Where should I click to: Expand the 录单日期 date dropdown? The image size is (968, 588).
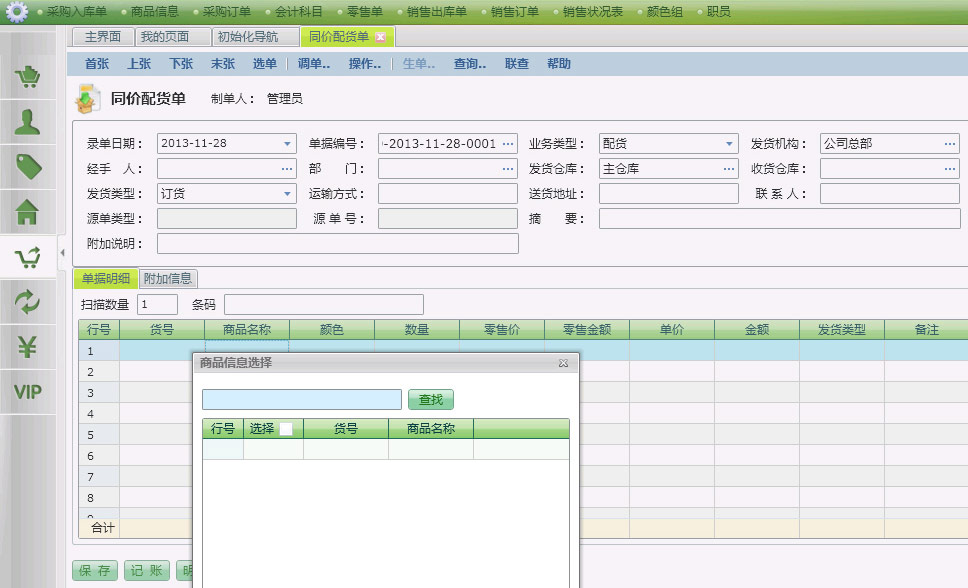[x=288, y=144]
